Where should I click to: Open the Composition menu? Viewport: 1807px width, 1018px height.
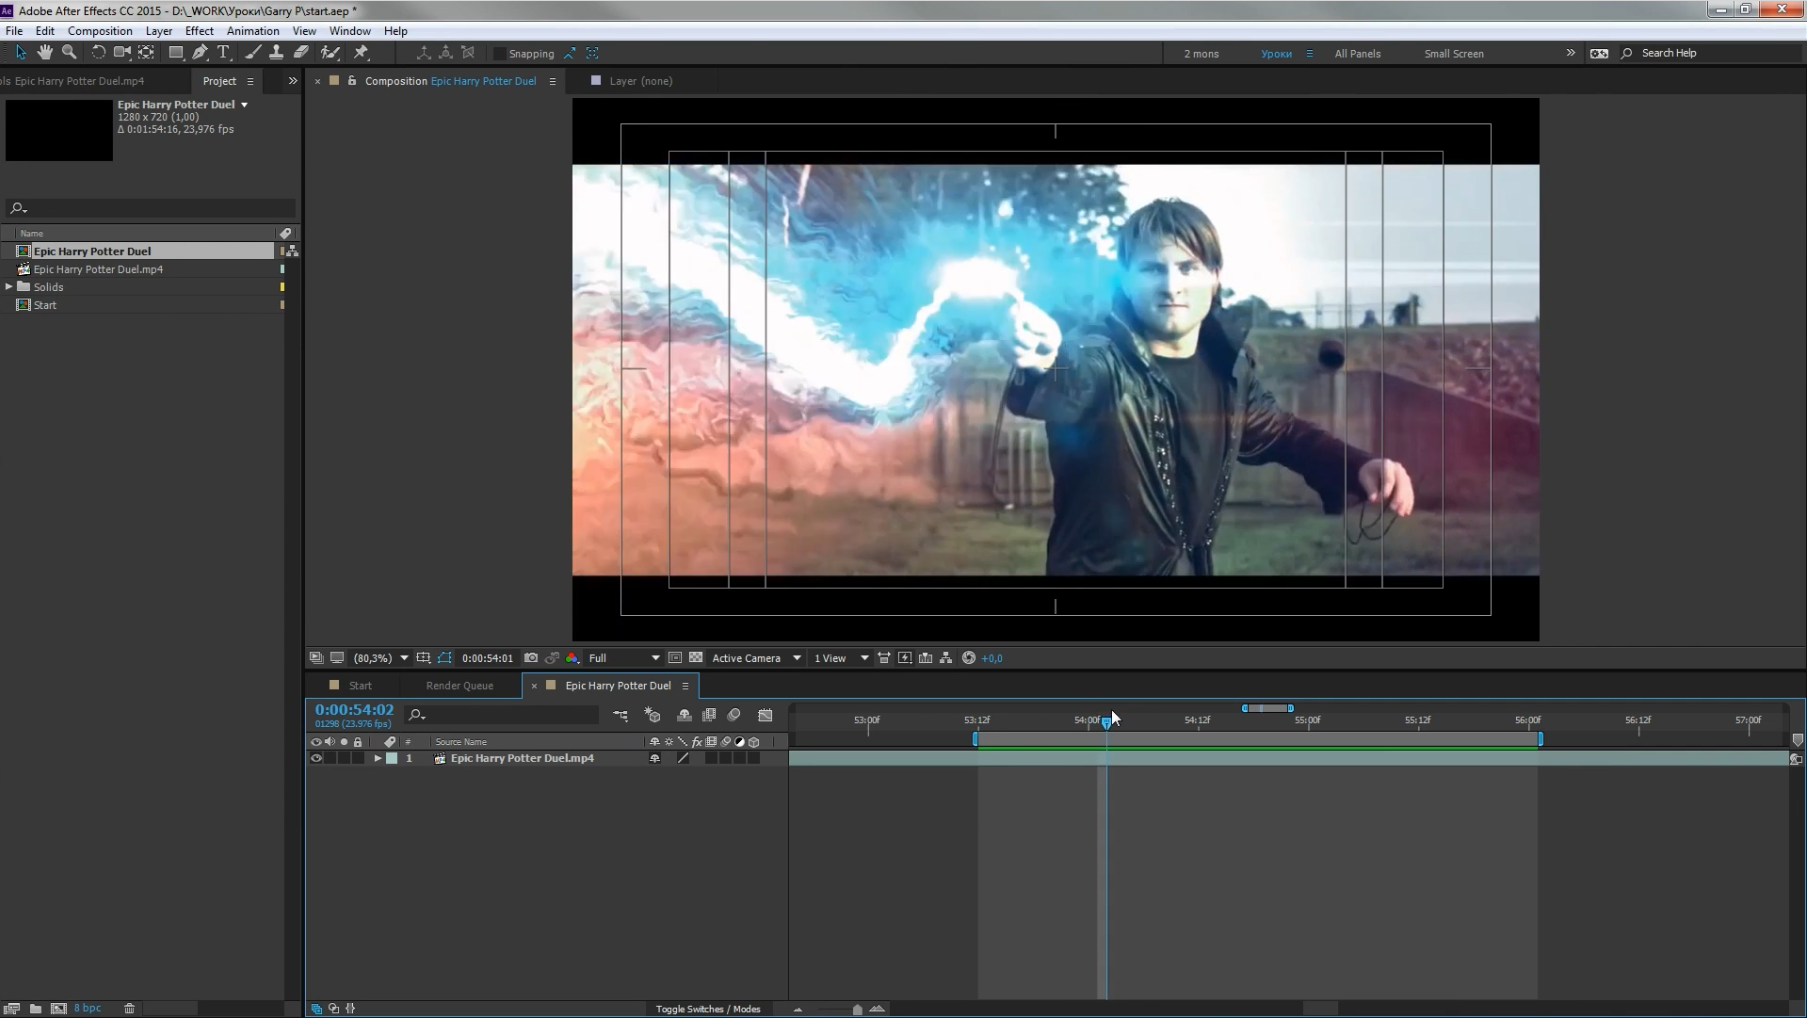100,31
